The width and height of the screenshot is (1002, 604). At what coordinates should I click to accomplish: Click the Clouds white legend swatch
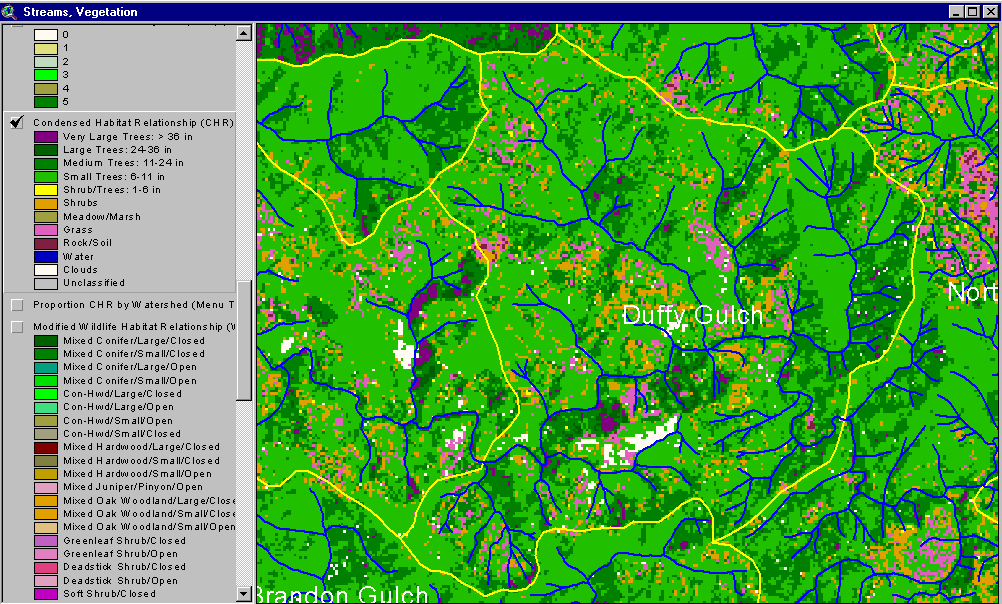click(46, 270)
